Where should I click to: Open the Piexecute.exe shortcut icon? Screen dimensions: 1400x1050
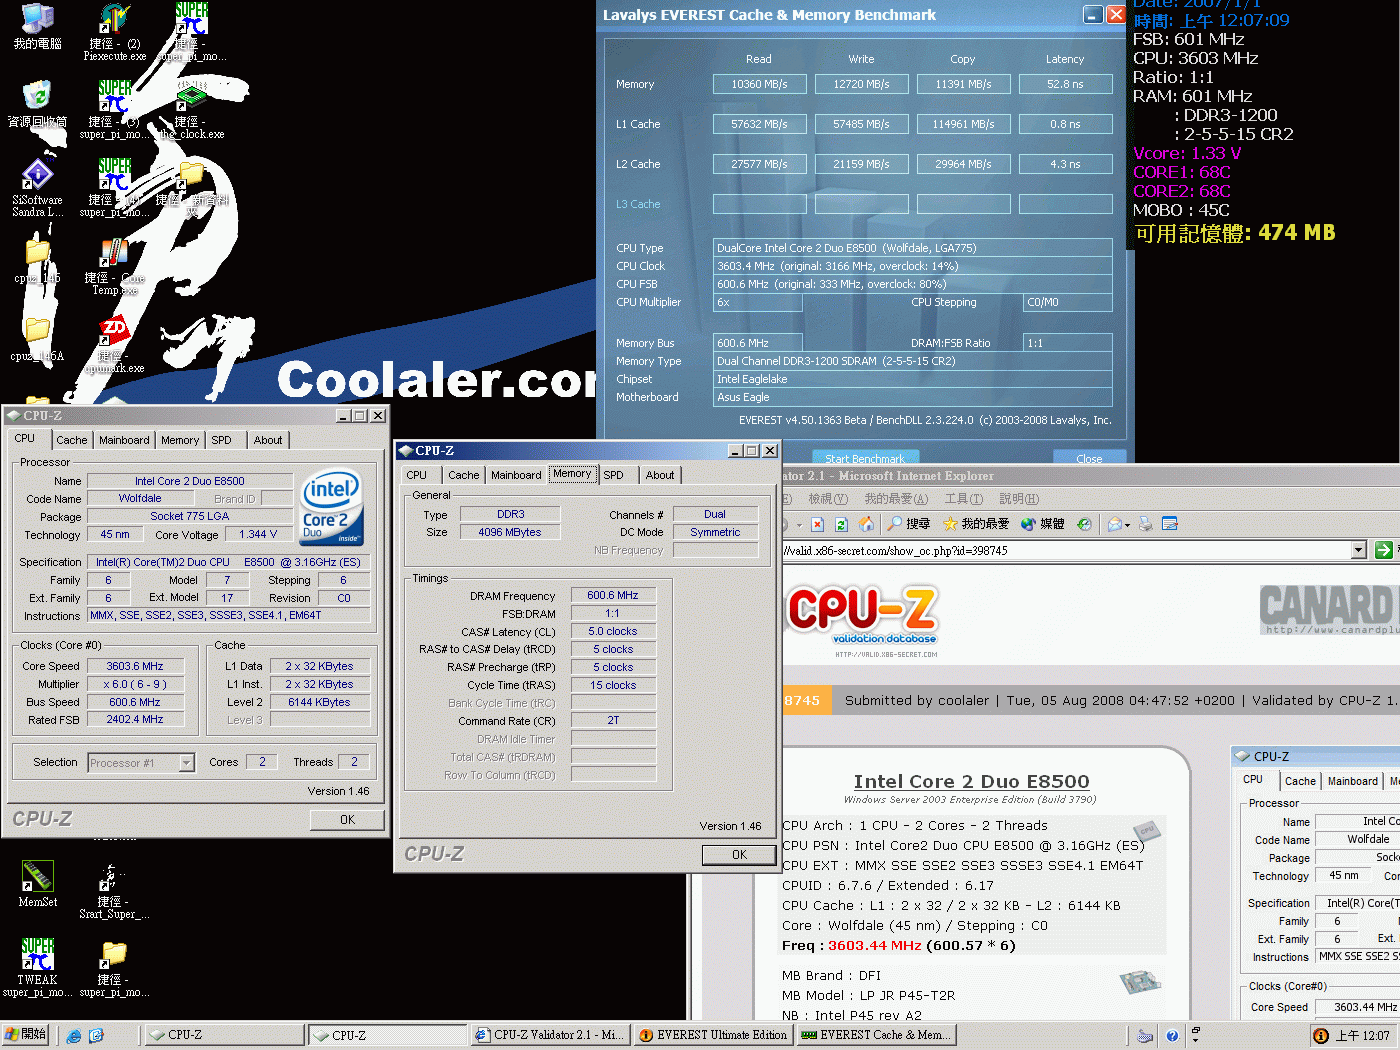114,30
